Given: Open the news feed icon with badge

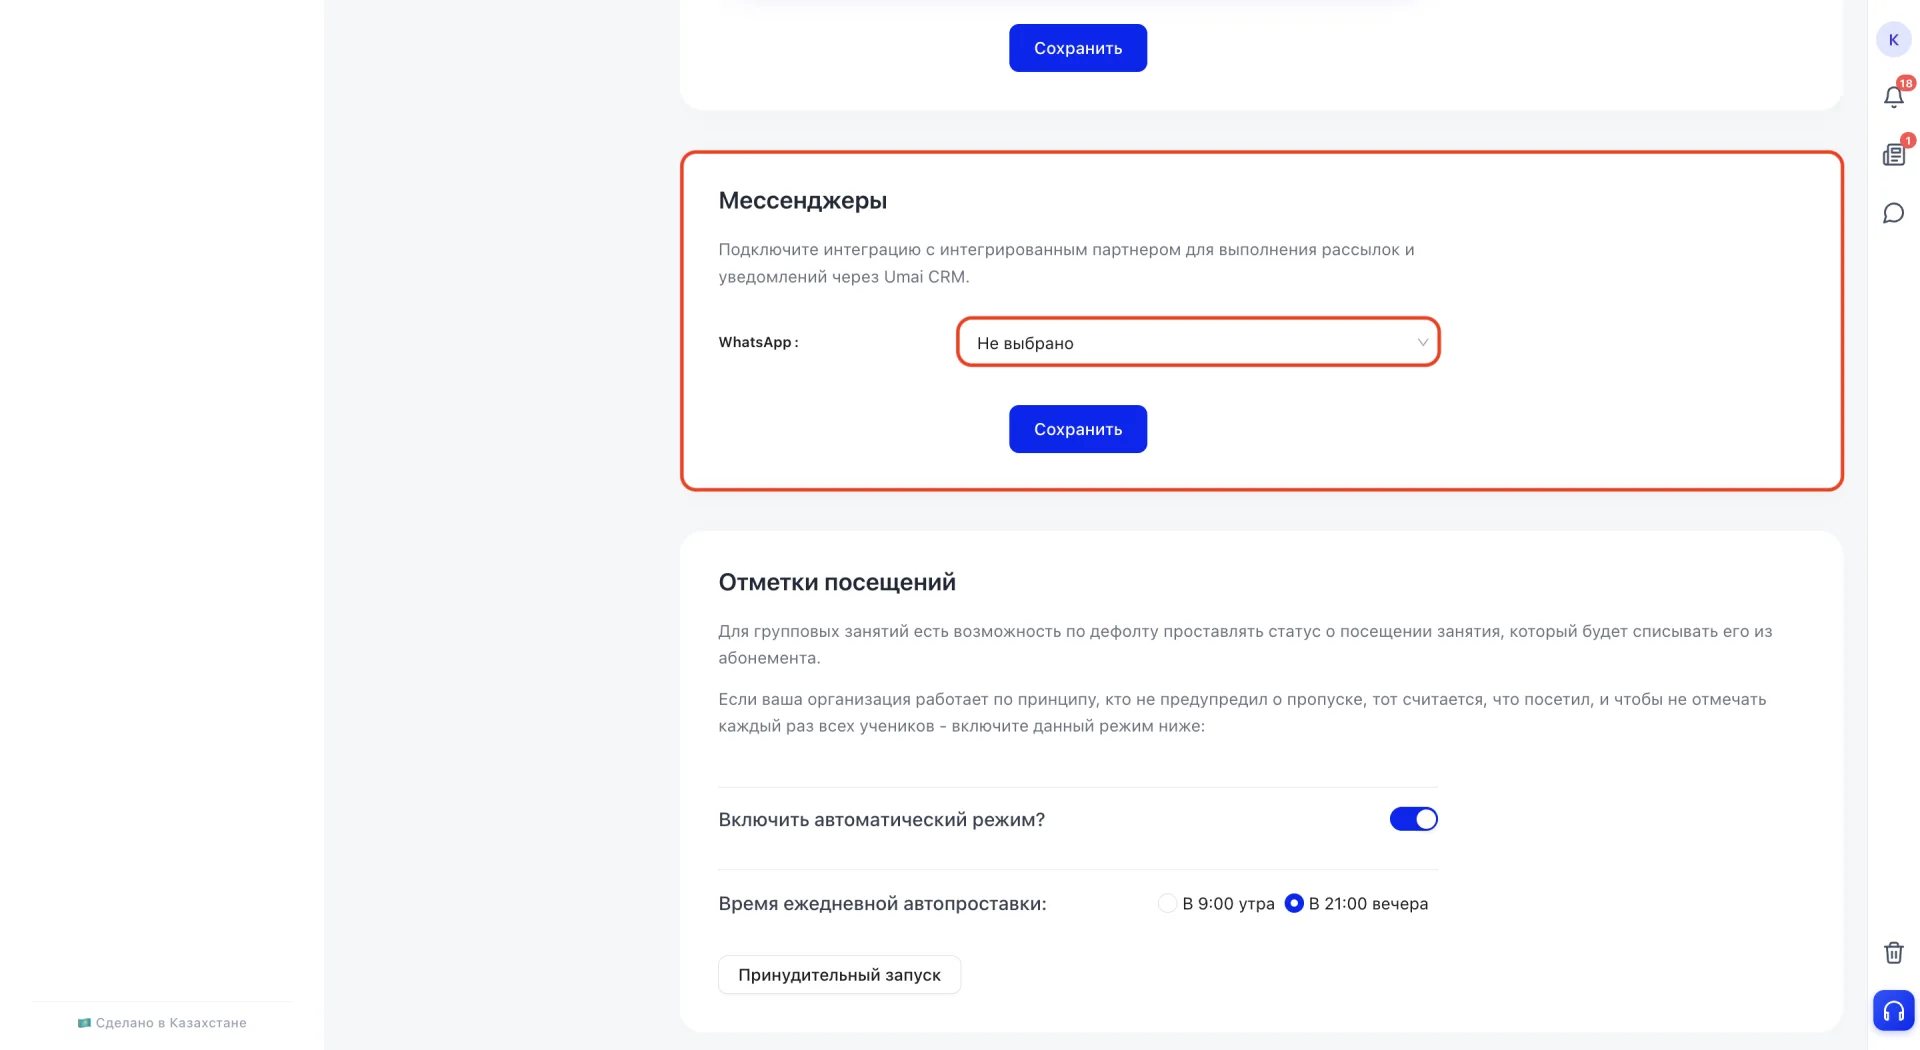Looking at the screenshot, I should 1893,154.
